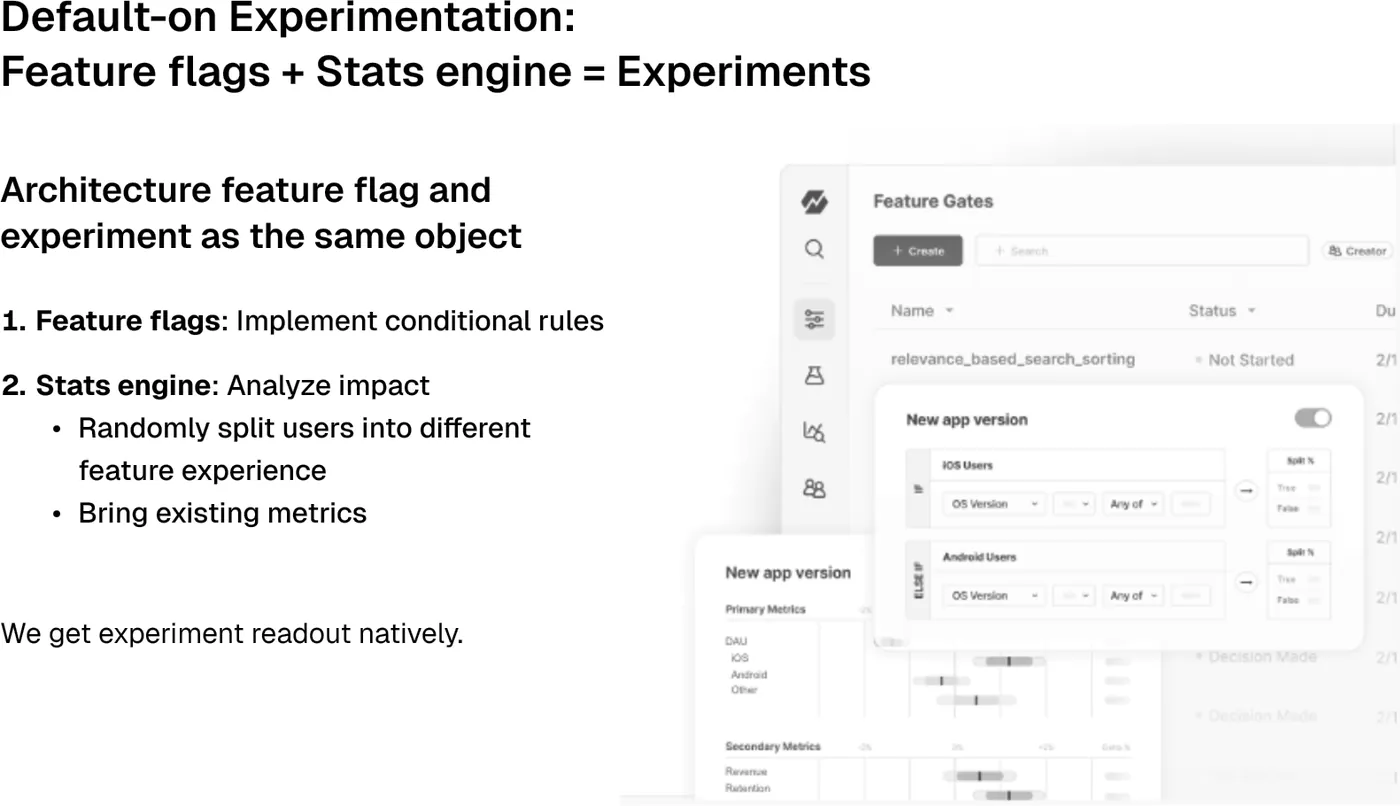1400x806 pixels.
Task: Click the Statsig logo in the sidebar
Action: (814, 202)
